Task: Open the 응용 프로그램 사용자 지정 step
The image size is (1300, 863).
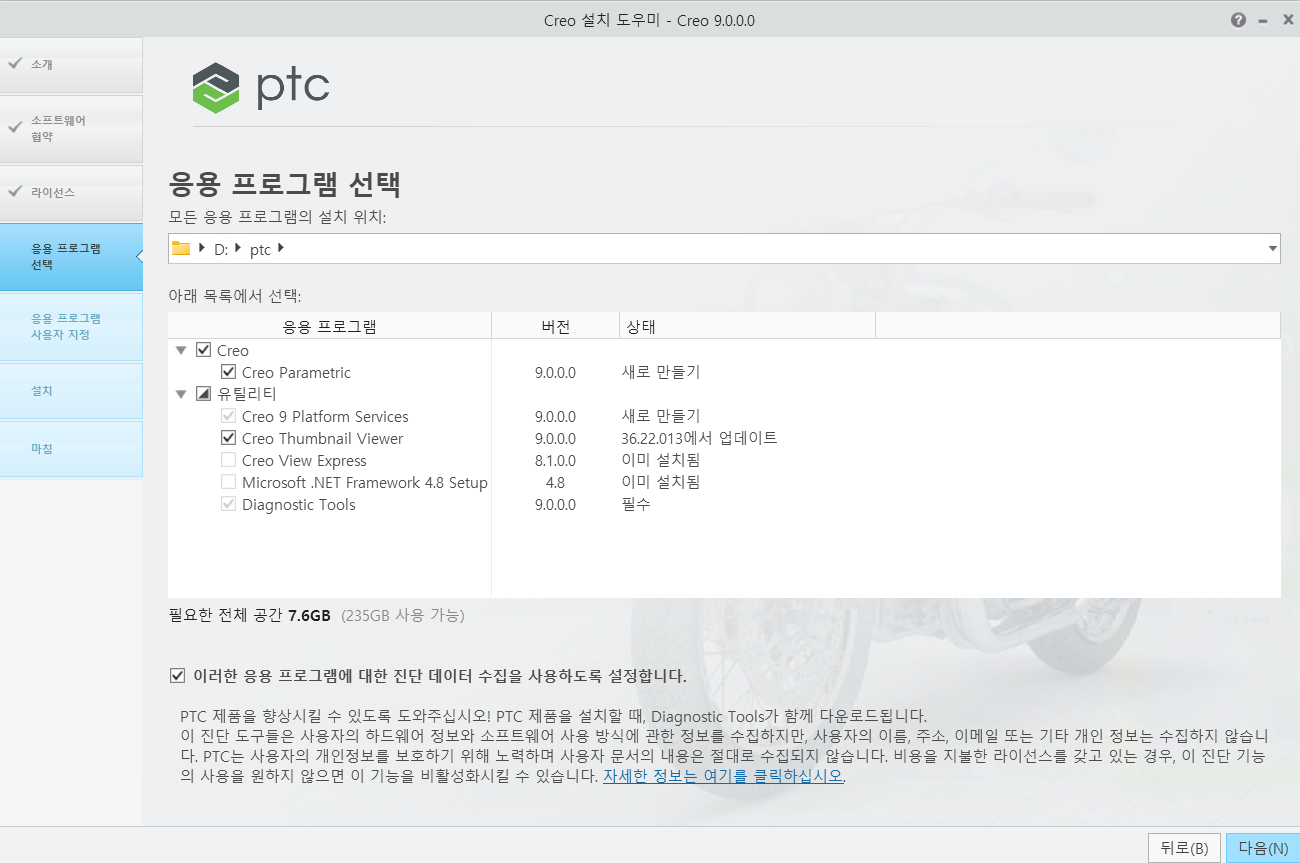Action: click(71, 327)
